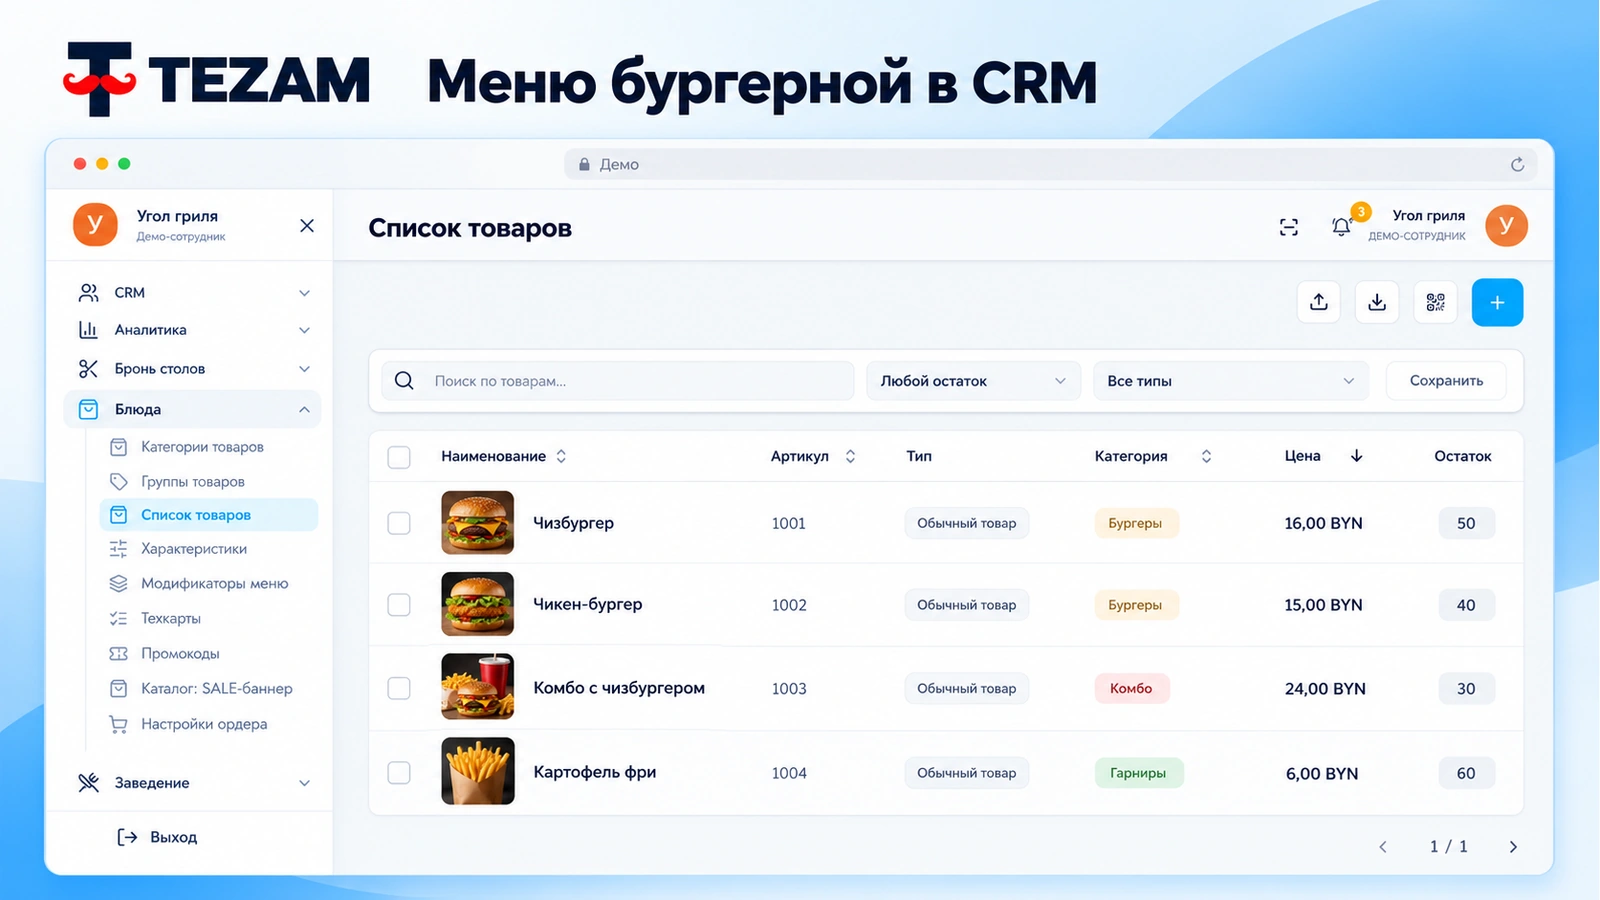Tick the Картофель фри row checkbox
Viewport: 1600px width, 900px height.
399,773
